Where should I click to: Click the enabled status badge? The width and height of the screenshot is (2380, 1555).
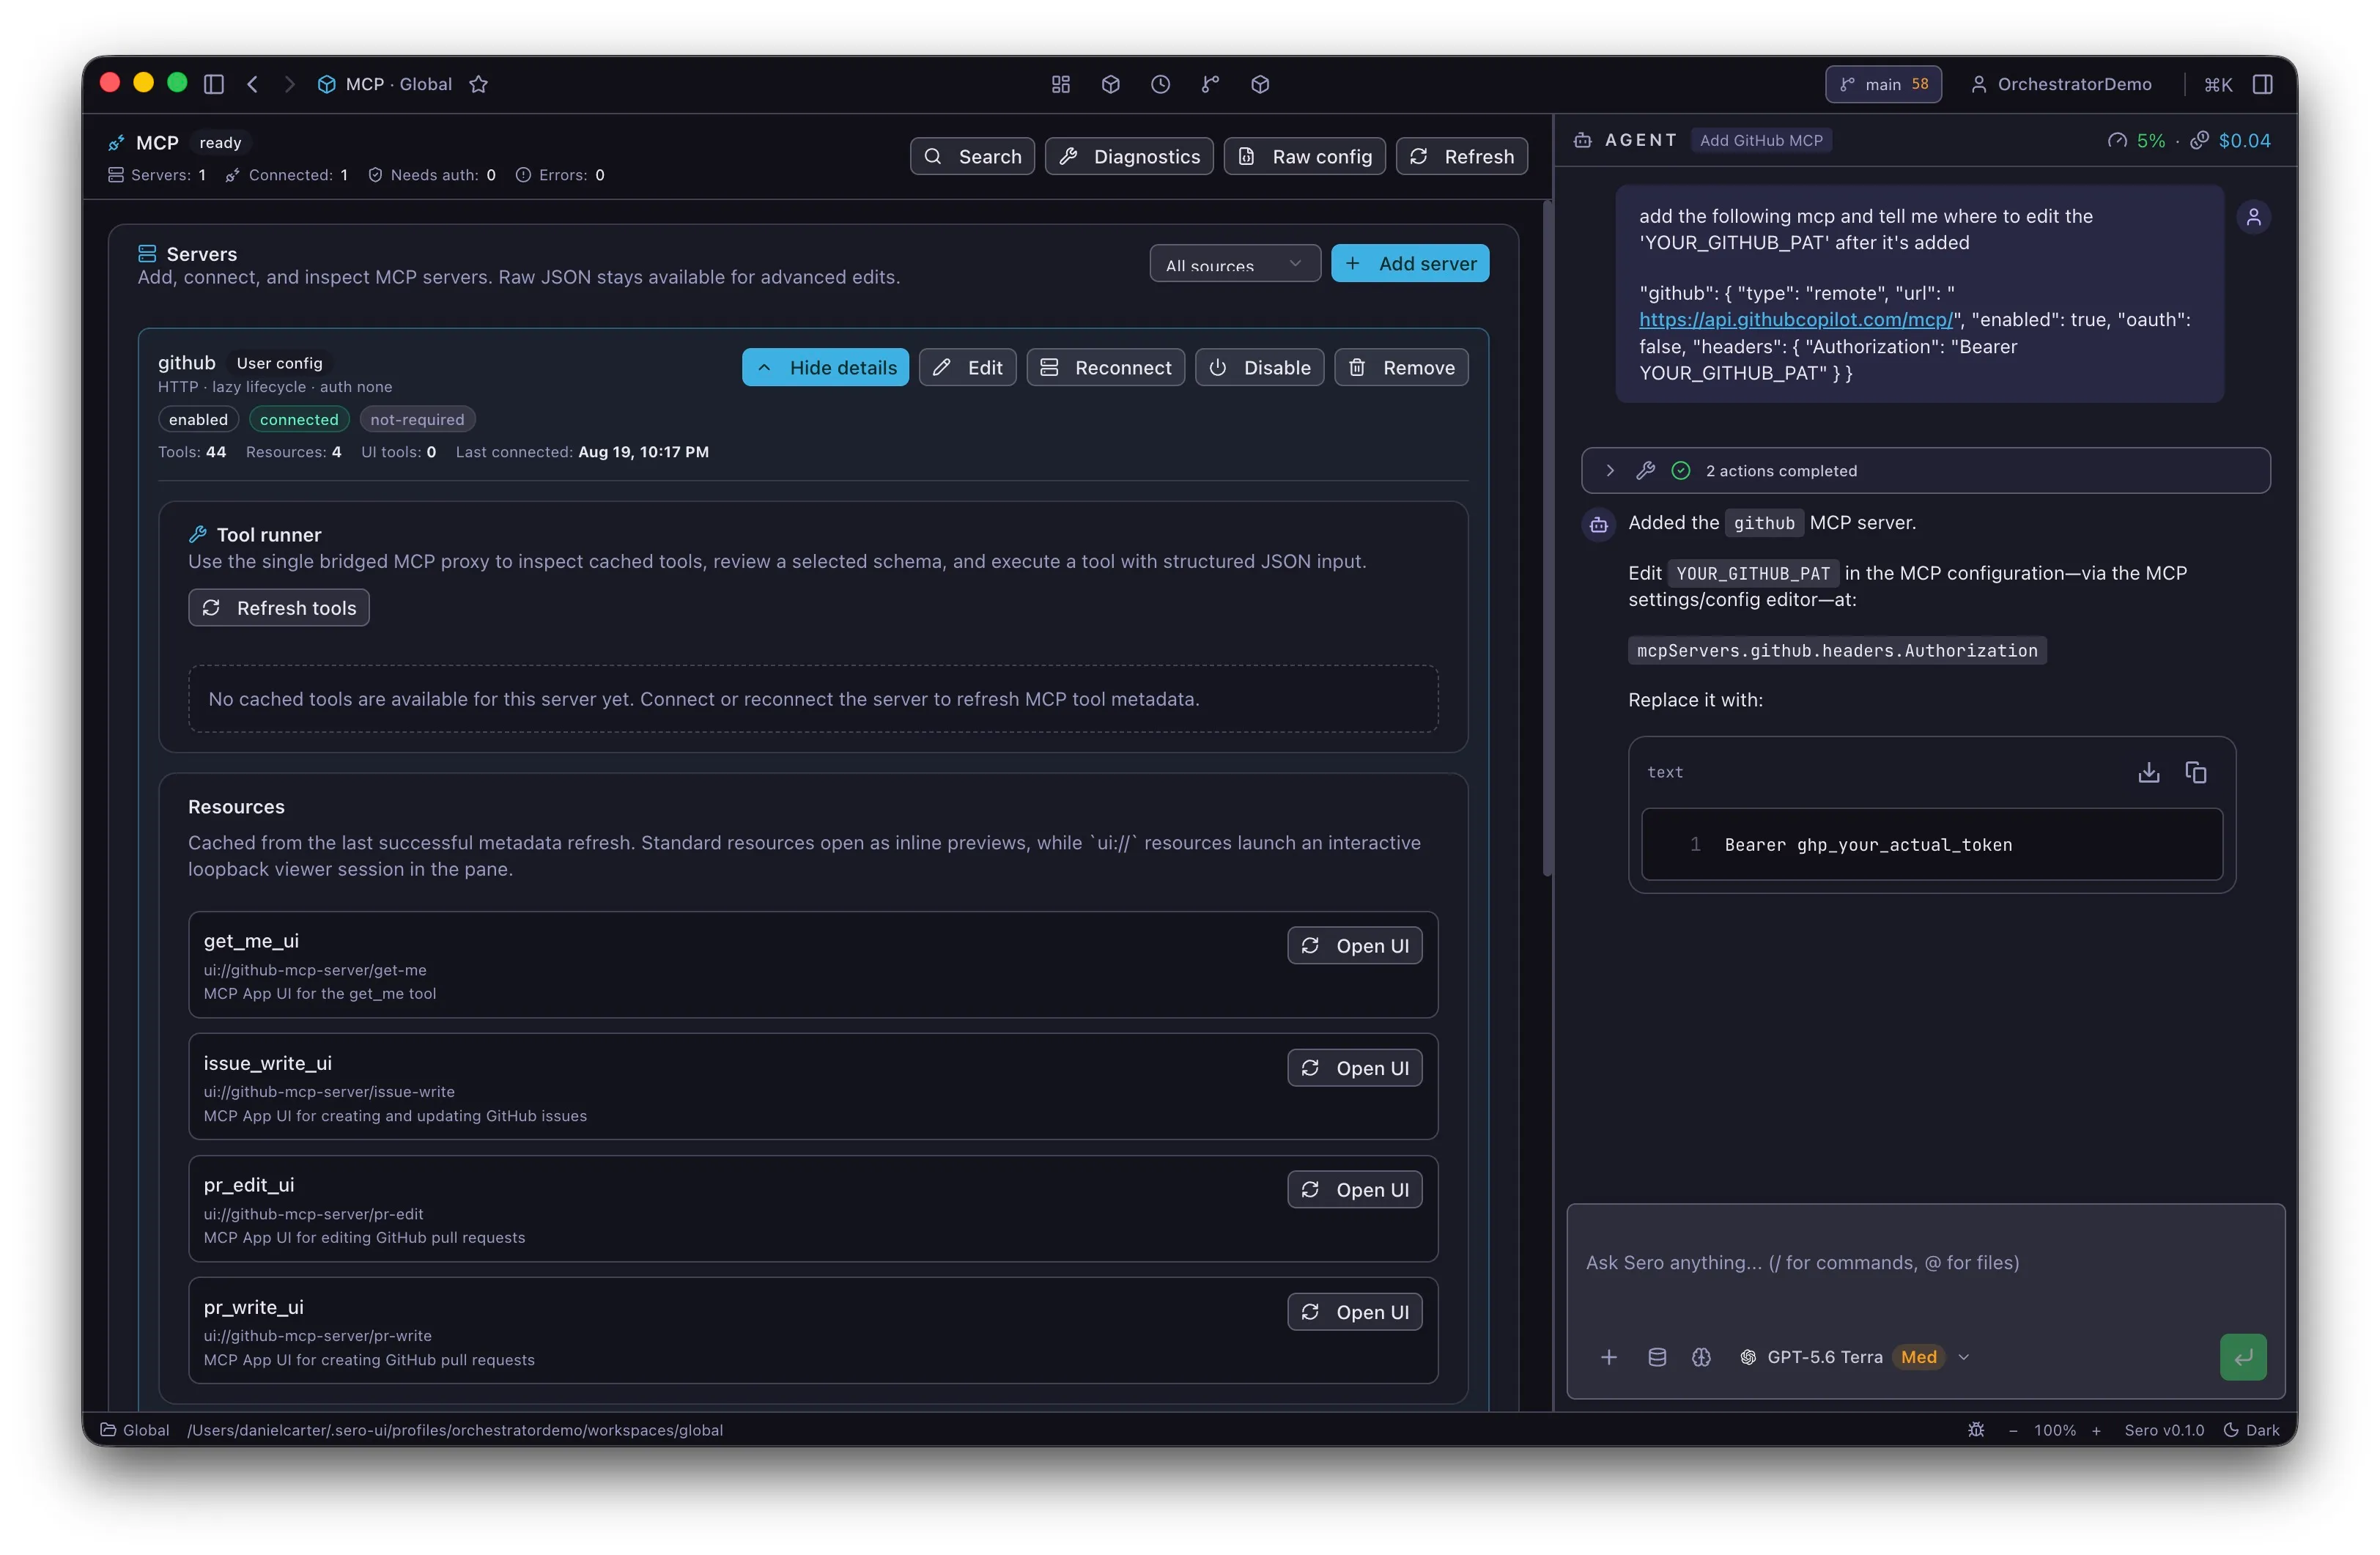point(198,420)
